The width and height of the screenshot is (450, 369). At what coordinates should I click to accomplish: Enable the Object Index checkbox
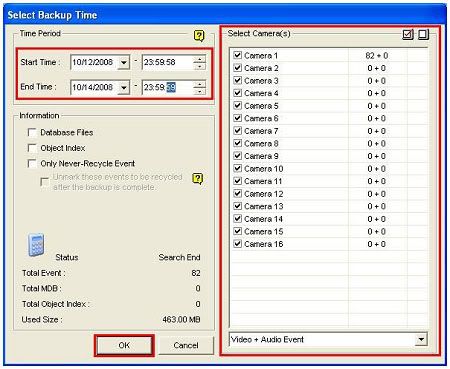pyautogui.click(x=32, y=148)
